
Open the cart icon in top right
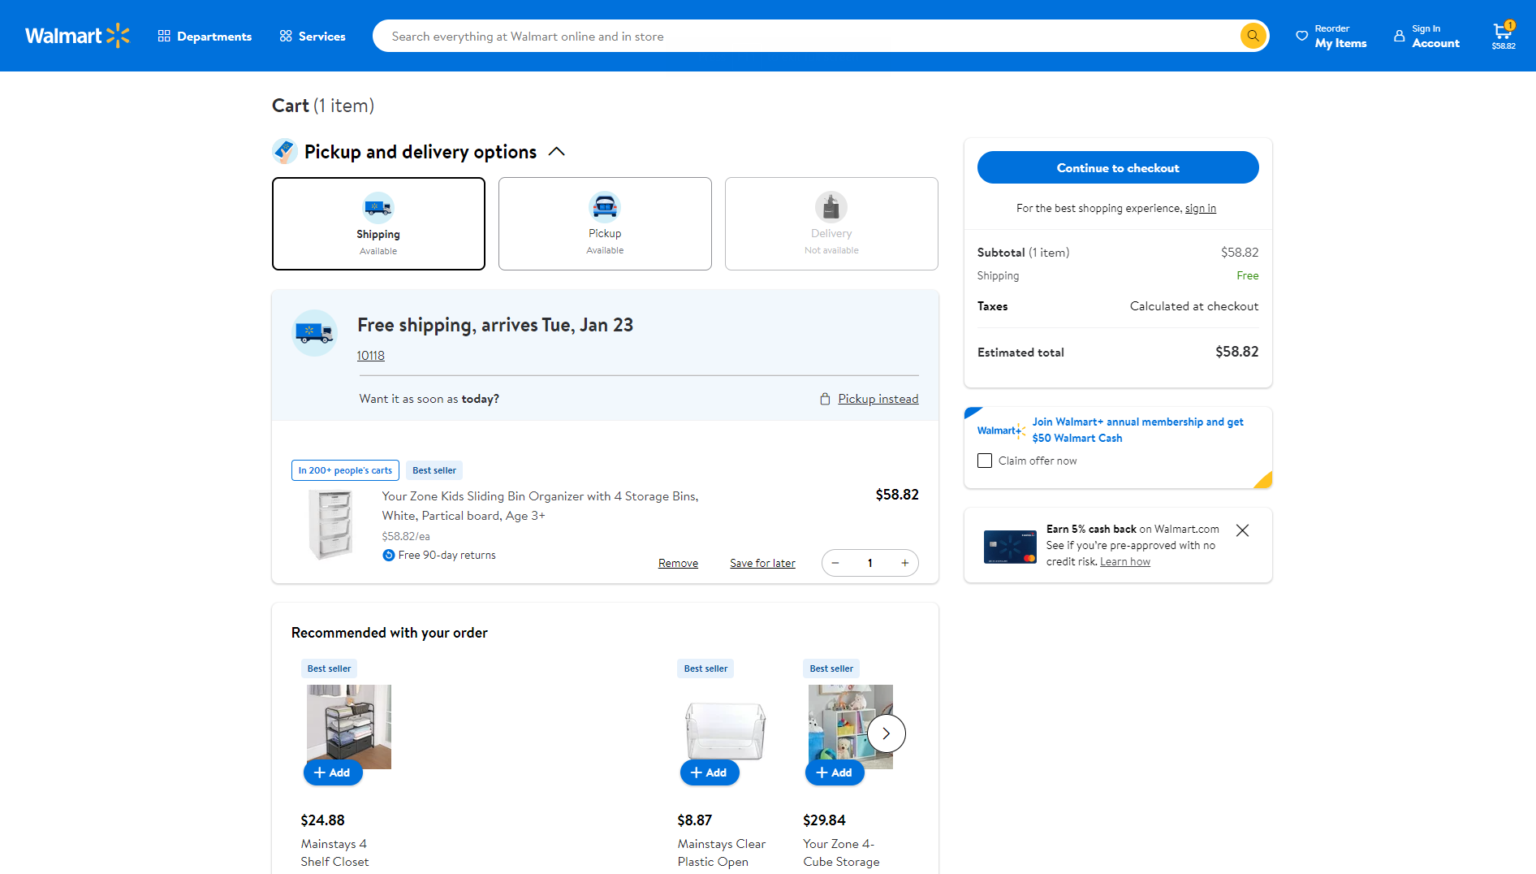[1502, 33]
